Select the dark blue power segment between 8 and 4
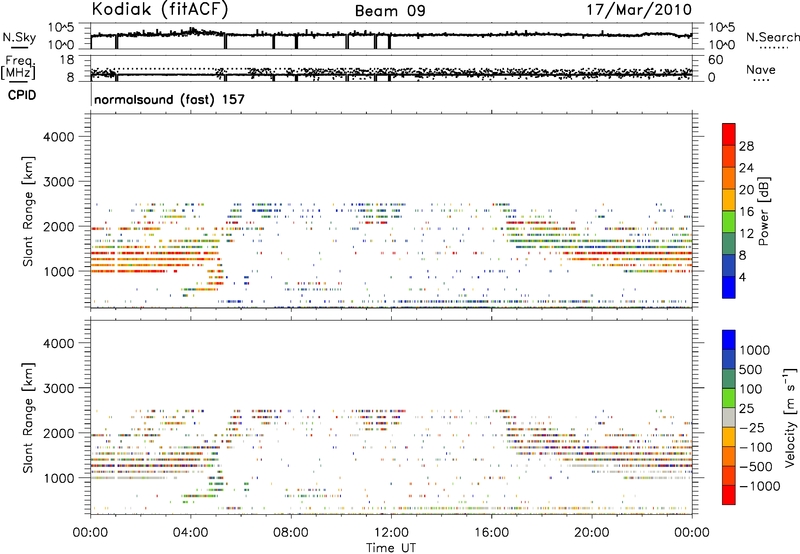The image size is (800, 554). tap(729, 266)
